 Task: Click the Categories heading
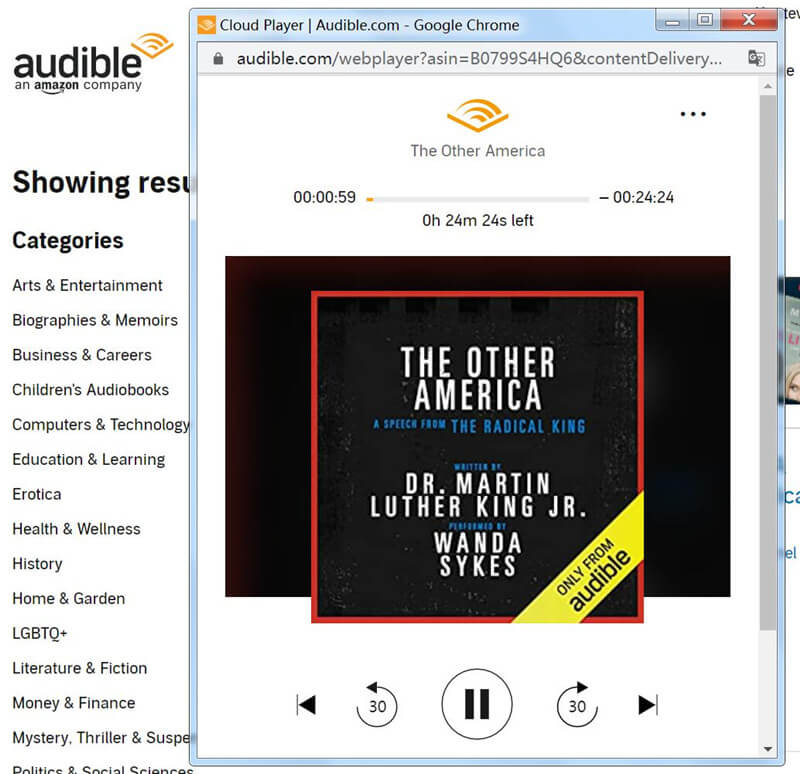tap(68, 240)
